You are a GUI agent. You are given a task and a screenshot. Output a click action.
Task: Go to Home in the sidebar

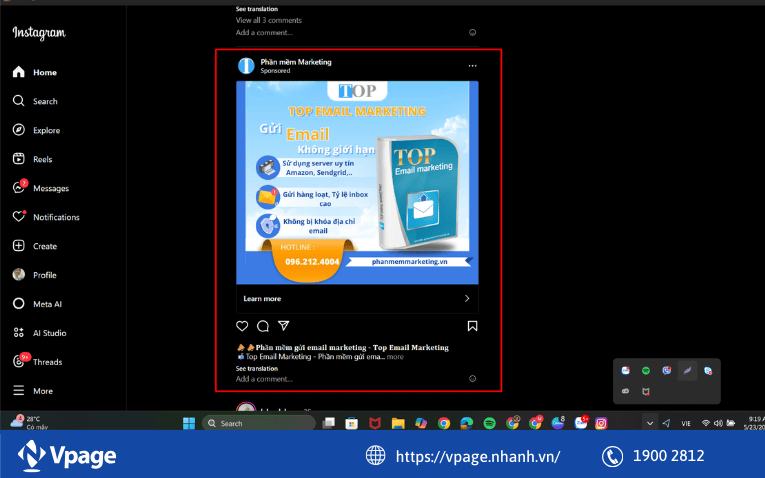pyautogui.click(x=35, y=72)
